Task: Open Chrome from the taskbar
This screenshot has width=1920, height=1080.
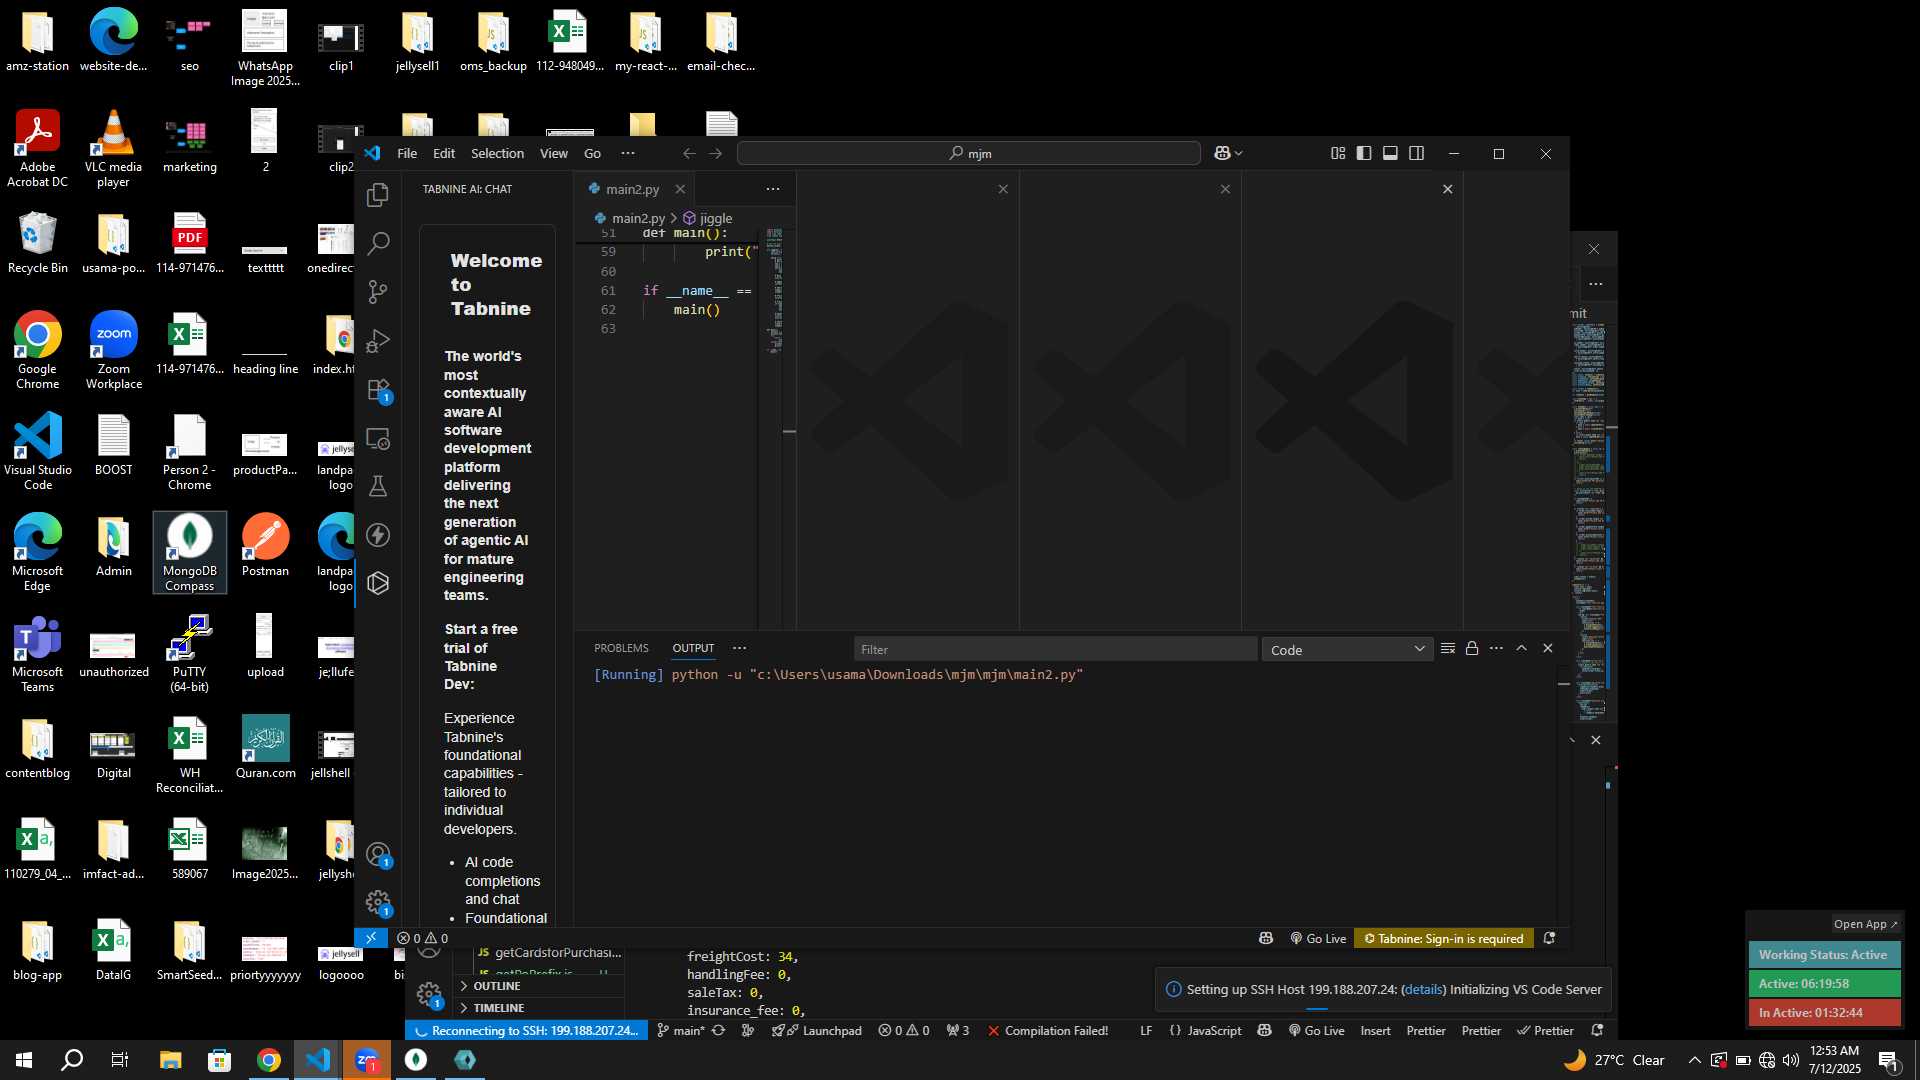Action: (x=268, y=1060)
